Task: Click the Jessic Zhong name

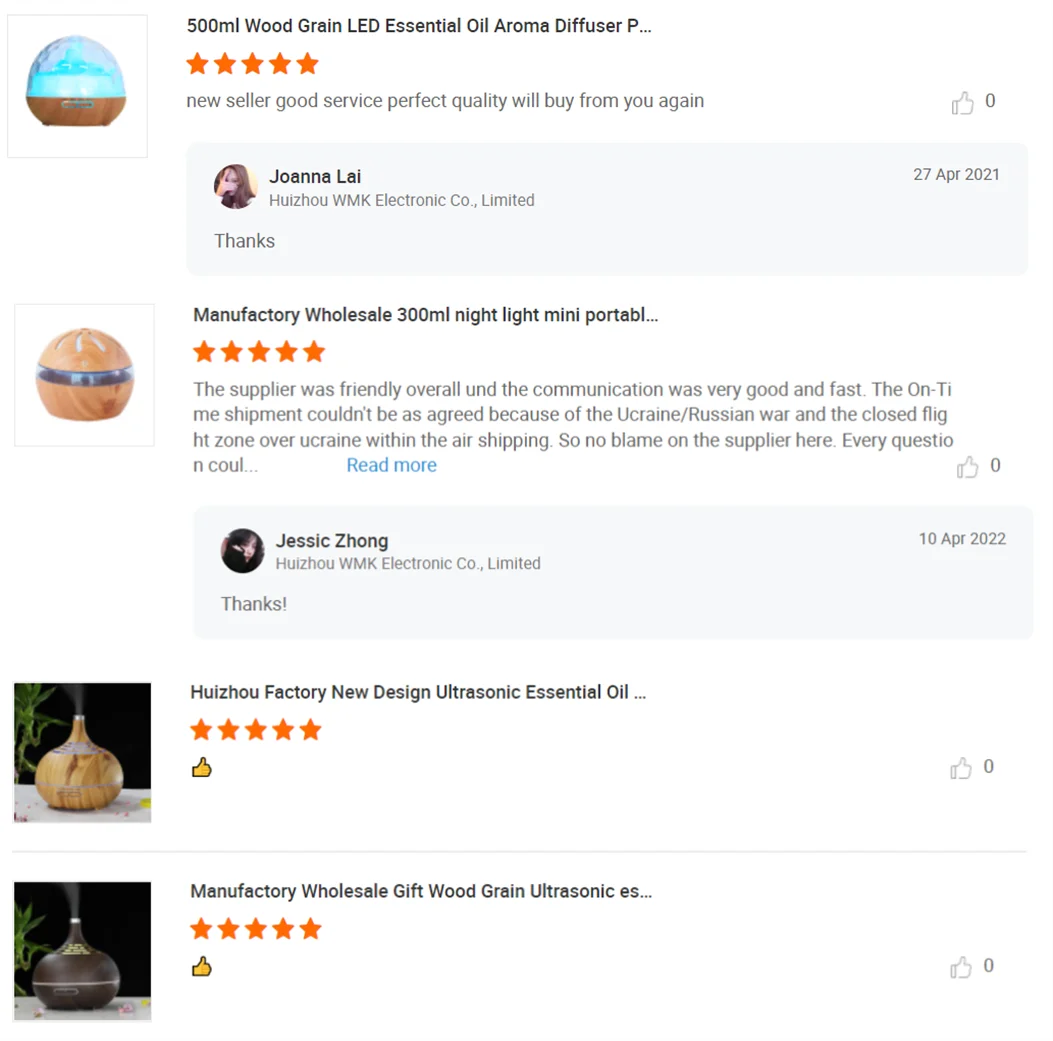Action: click(332, 541)
